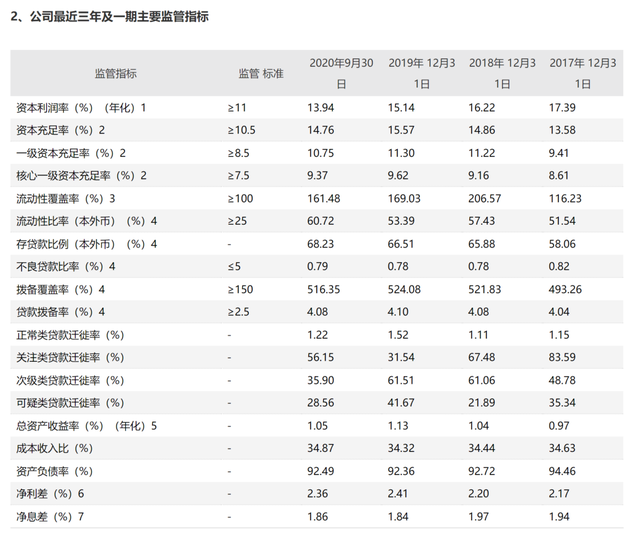Select row label 净息差（%）7

(50, 517)
